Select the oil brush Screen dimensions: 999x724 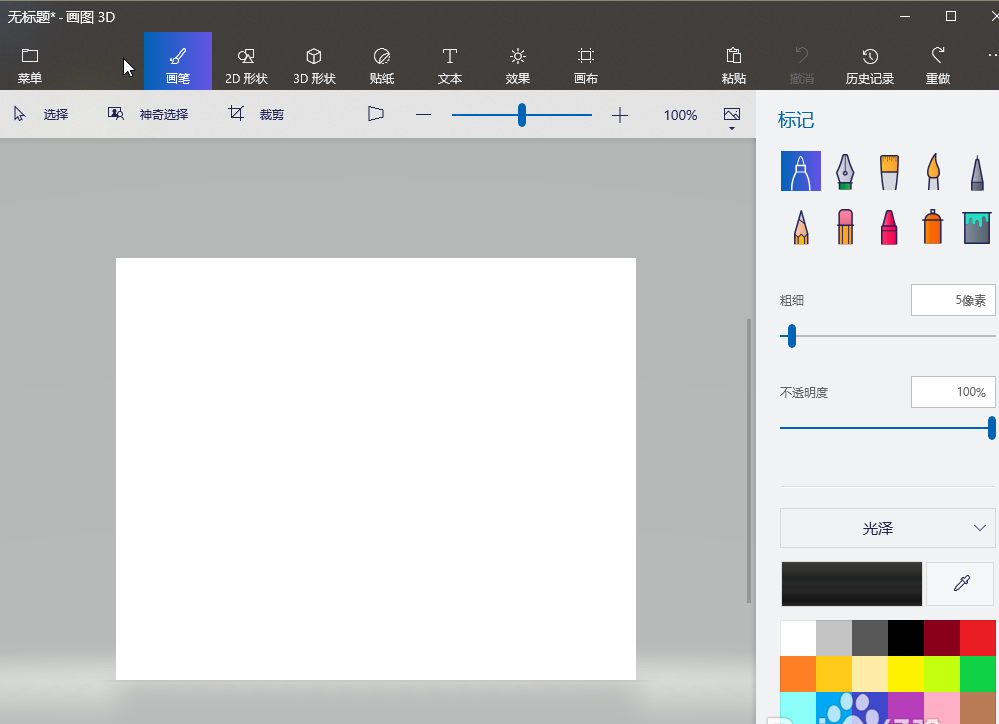tap(889, 171)
